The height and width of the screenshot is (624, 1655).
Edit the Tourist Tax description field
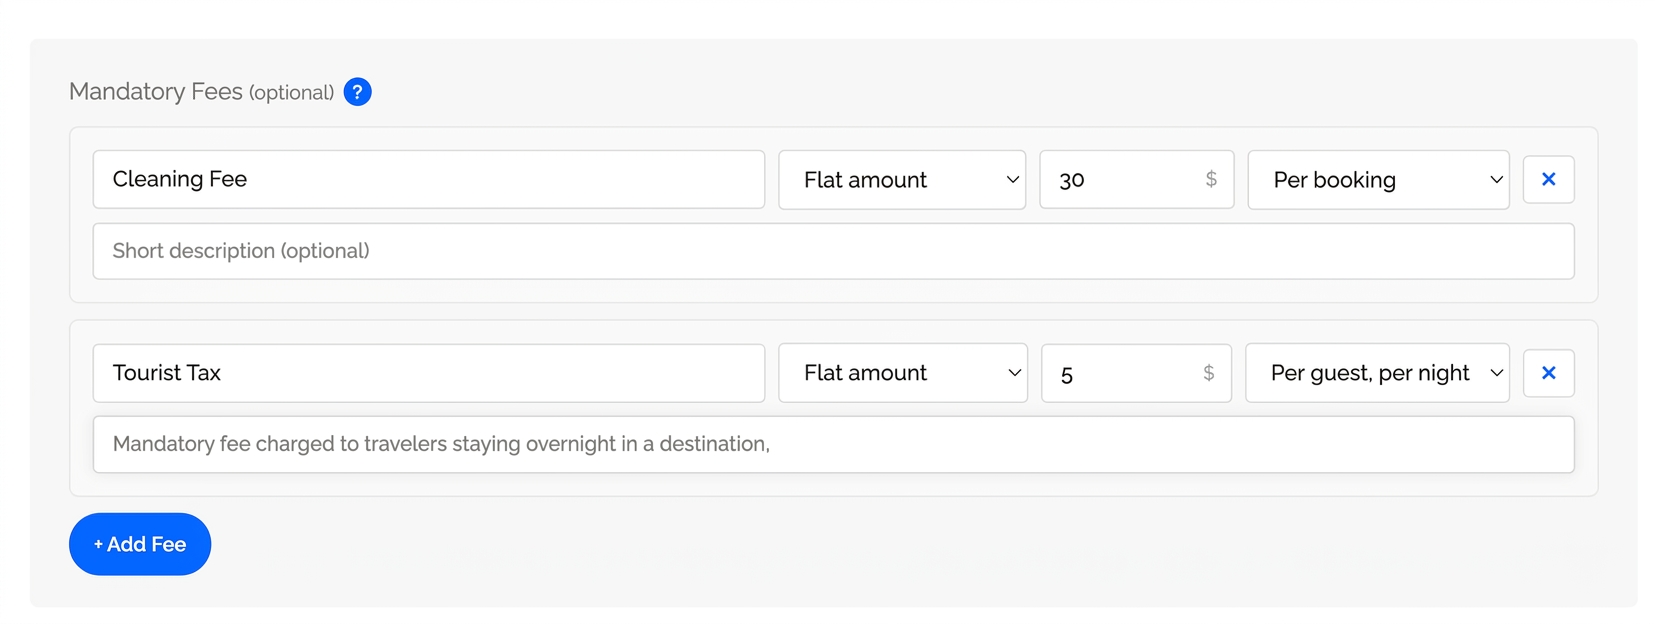click(x=834, y=444)
